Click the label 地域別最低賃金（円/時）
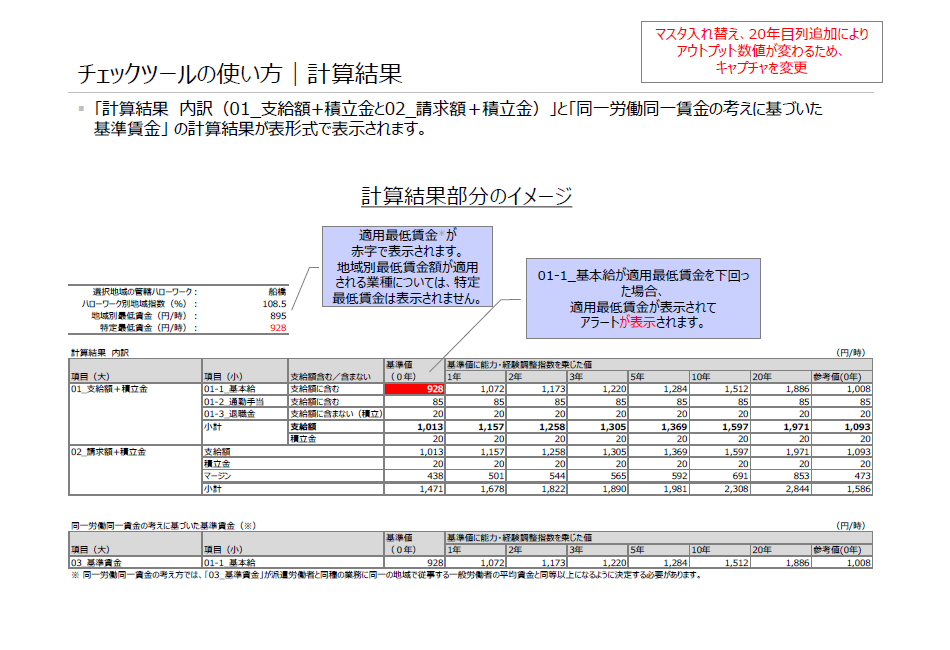The width and height of the screenshot is (950, 650). click(x=144, y=316)
